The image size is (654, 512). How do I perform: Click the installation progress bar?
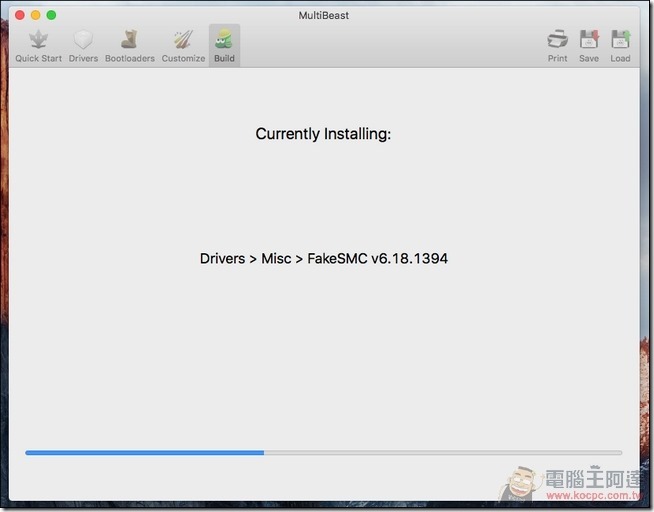[x=323, y=452]
